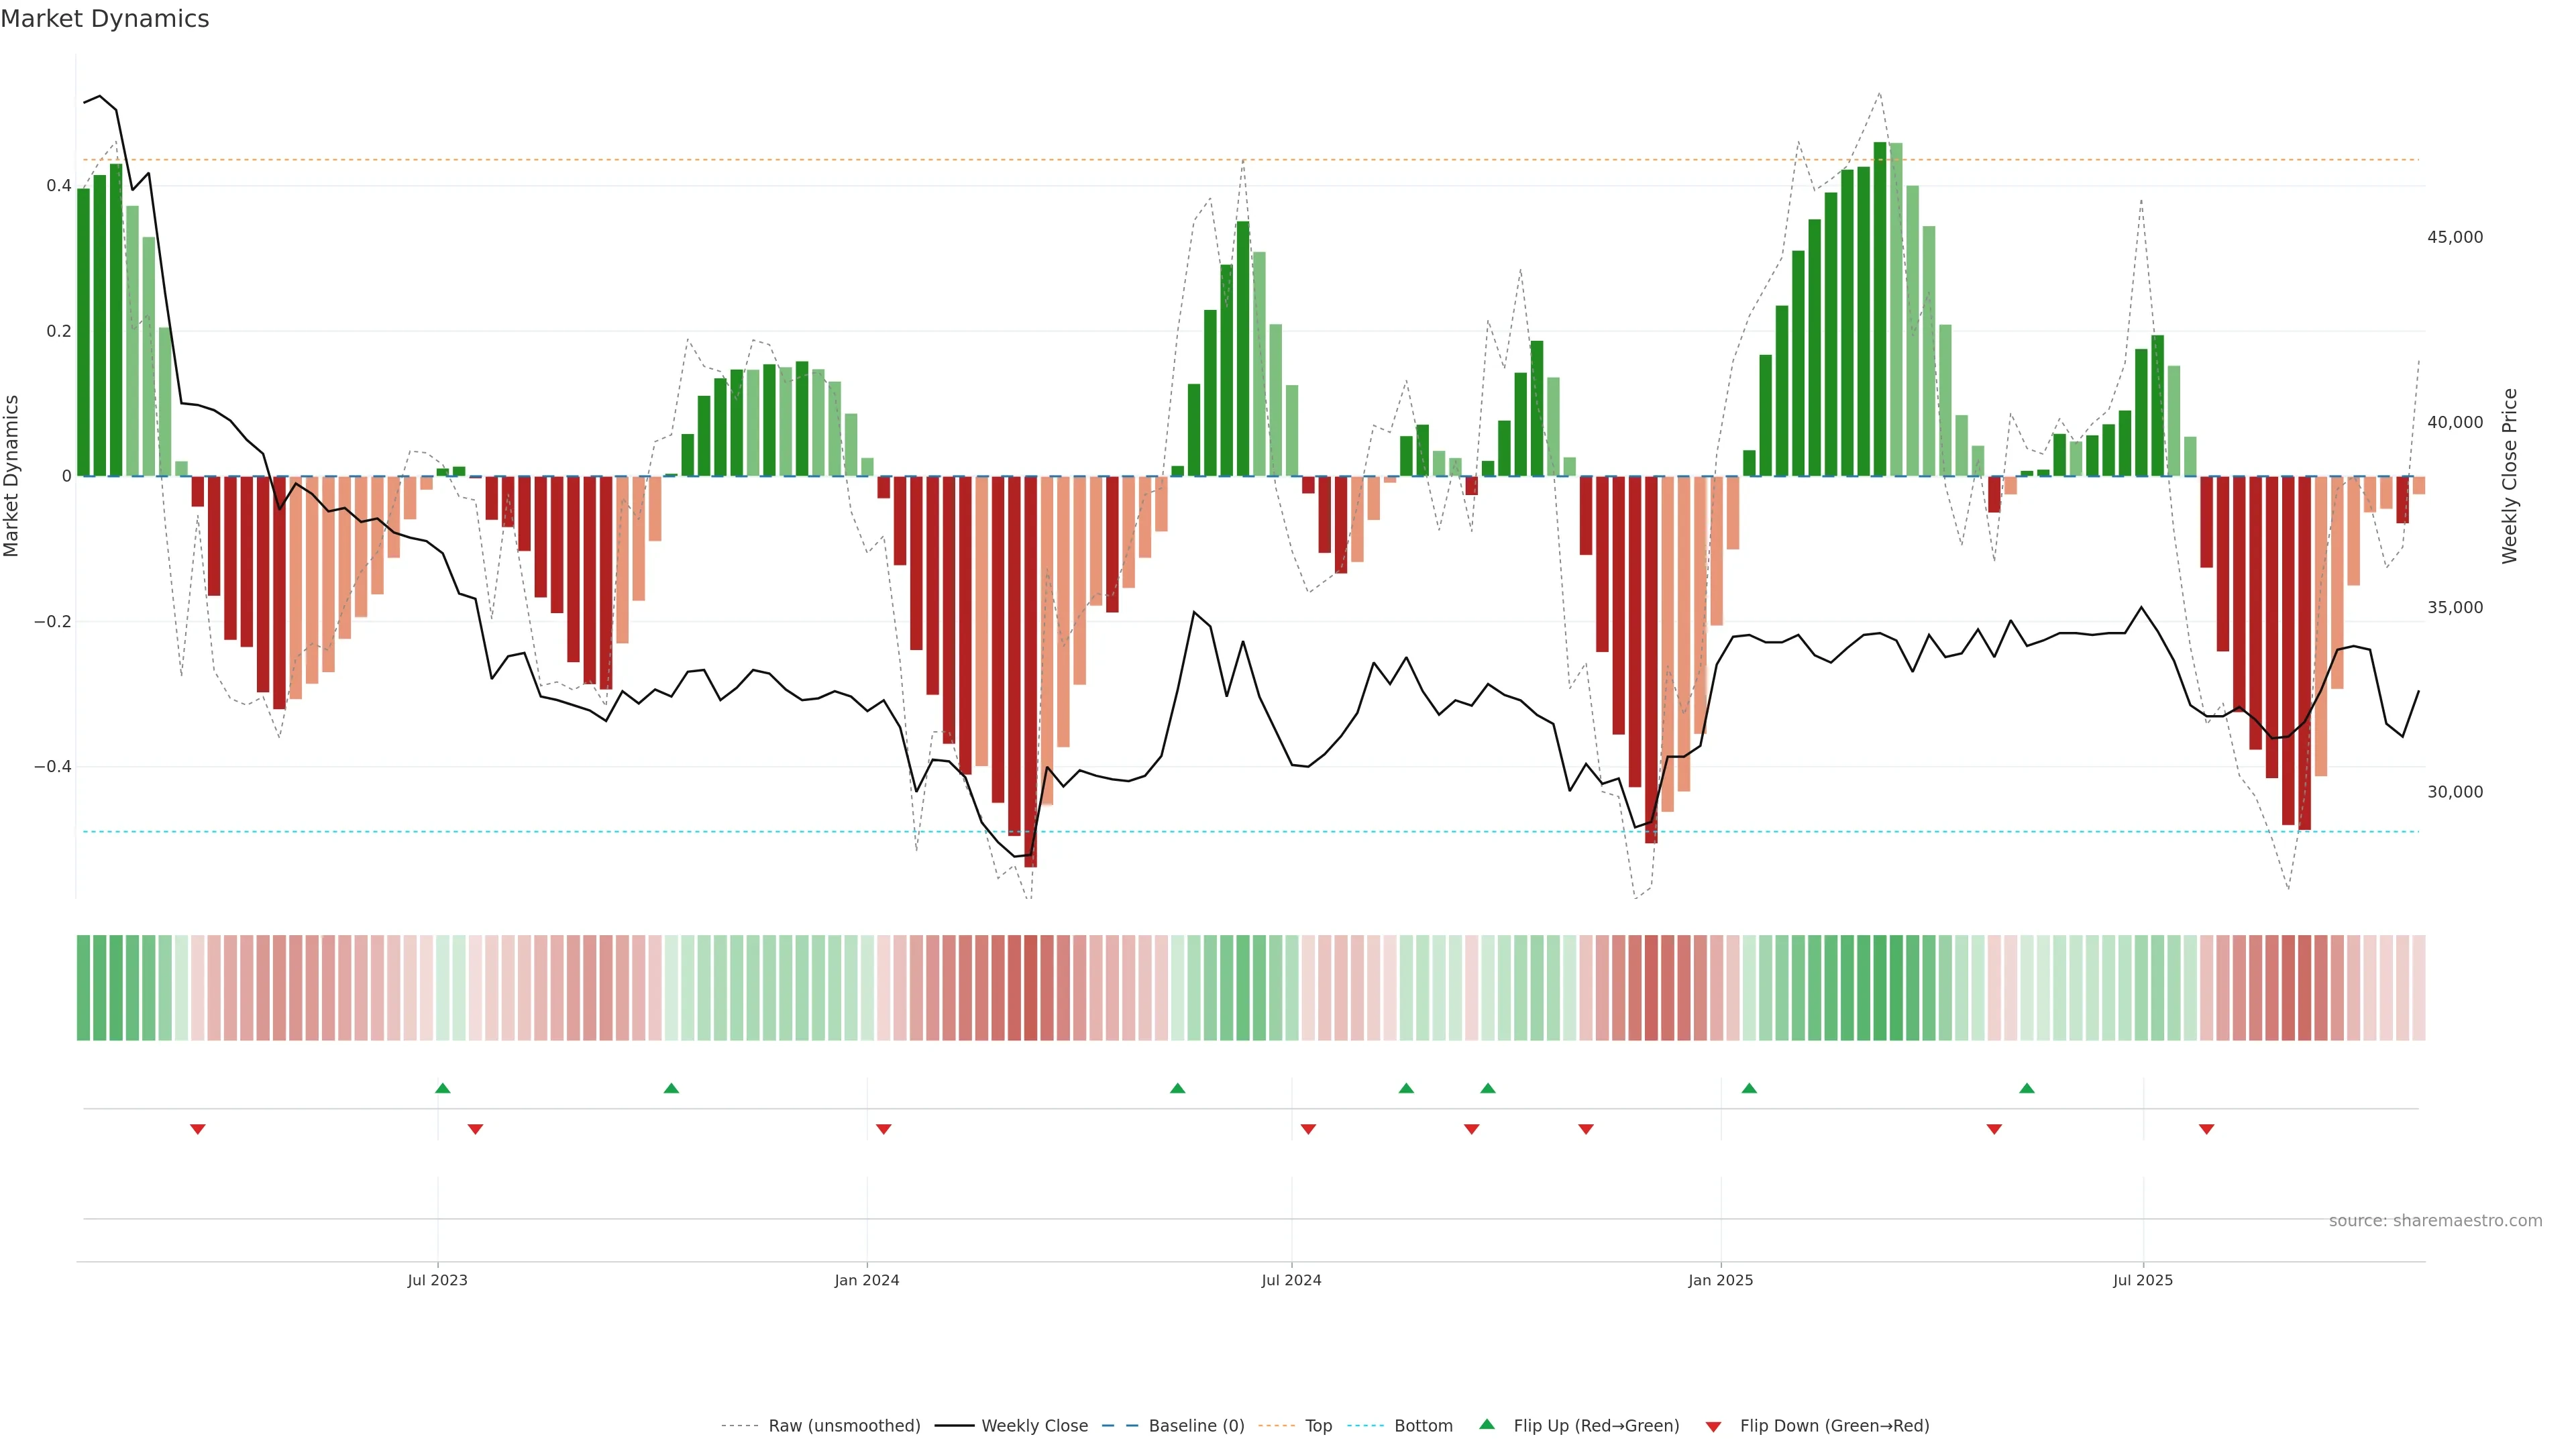Click the 45,000 tick on the price axis
This screenshot has height=1449, width=2576.
pos(2455,237)
